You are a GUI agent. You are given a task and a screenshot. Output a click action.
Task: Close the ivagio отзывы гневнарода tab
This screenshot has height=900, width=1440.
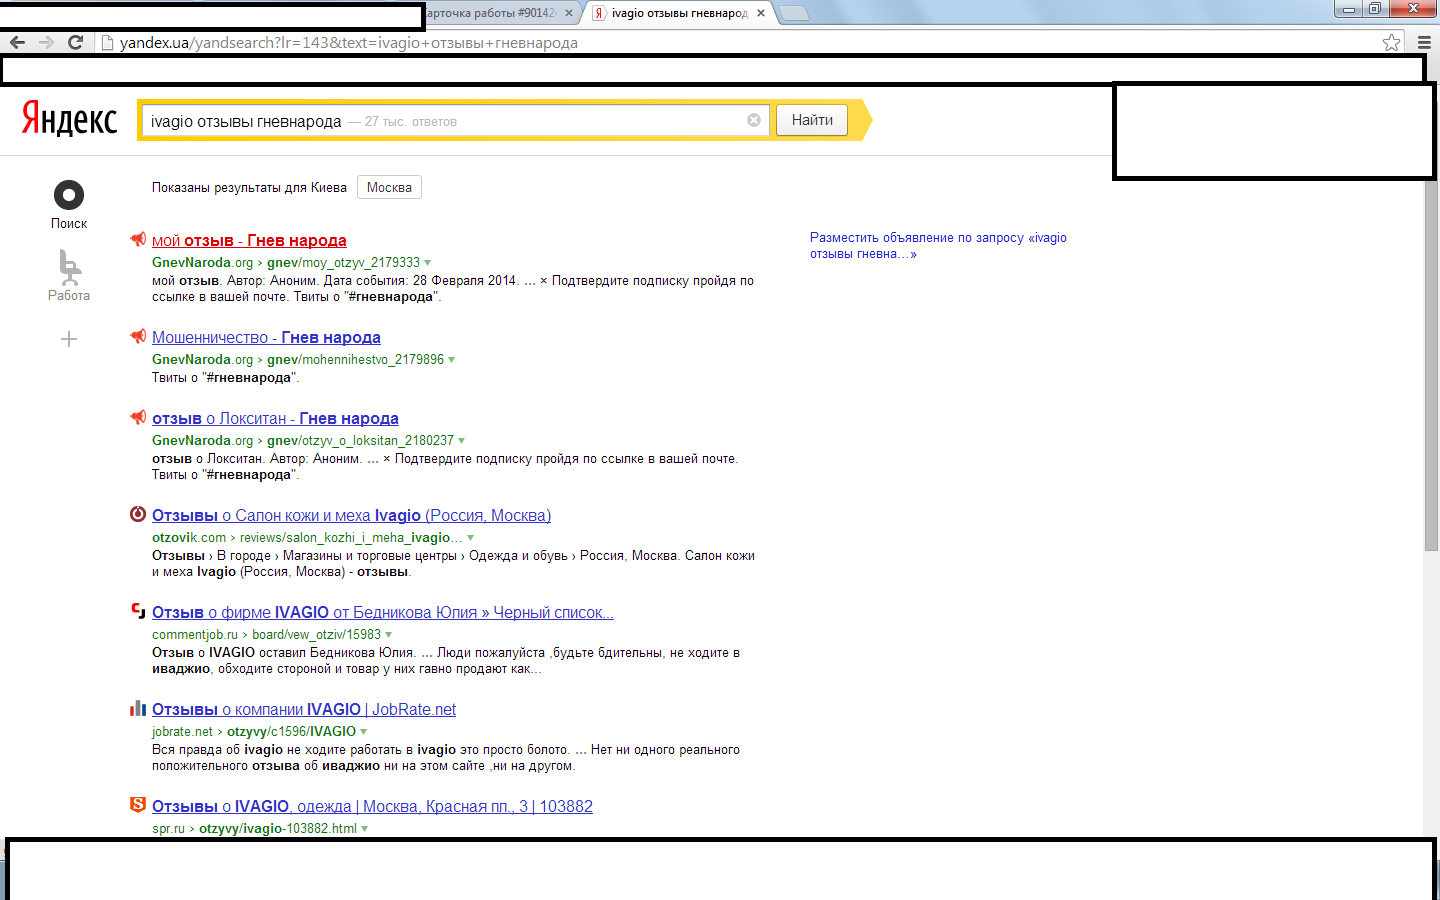(761, 13)
